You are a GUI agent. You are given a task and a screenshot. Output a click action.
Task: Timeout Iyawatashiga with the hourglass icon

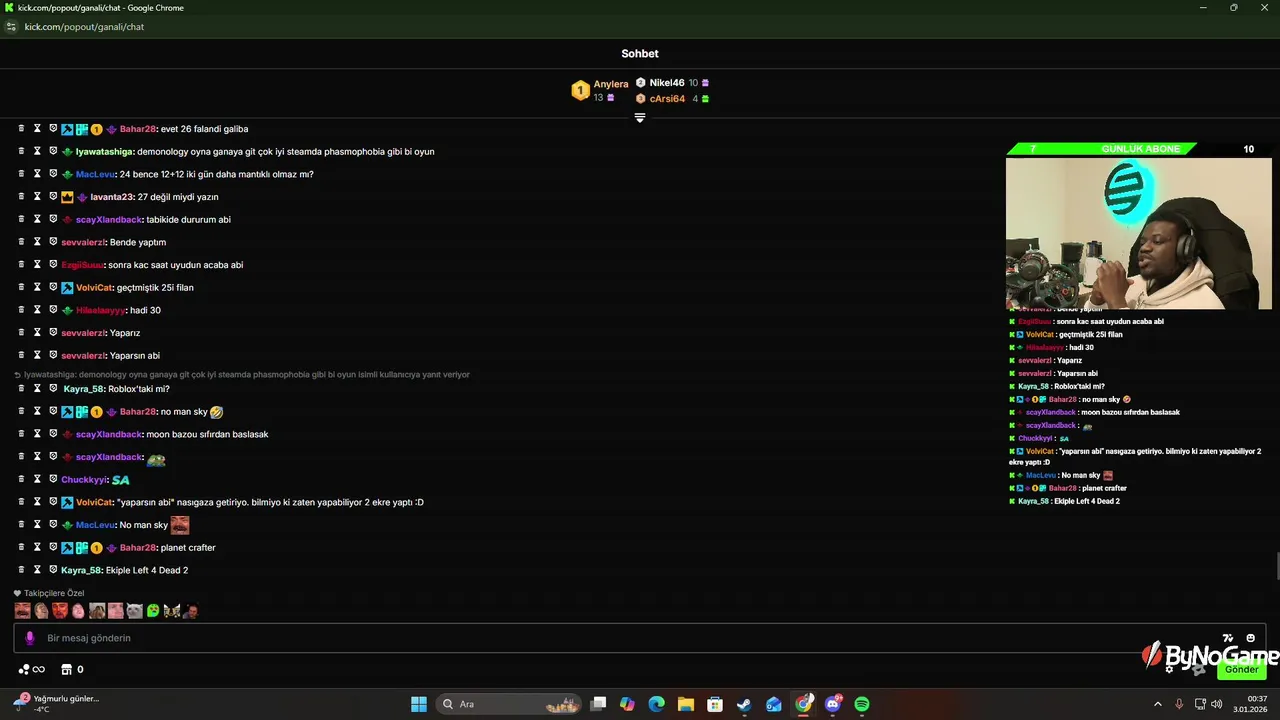point(37,151)
